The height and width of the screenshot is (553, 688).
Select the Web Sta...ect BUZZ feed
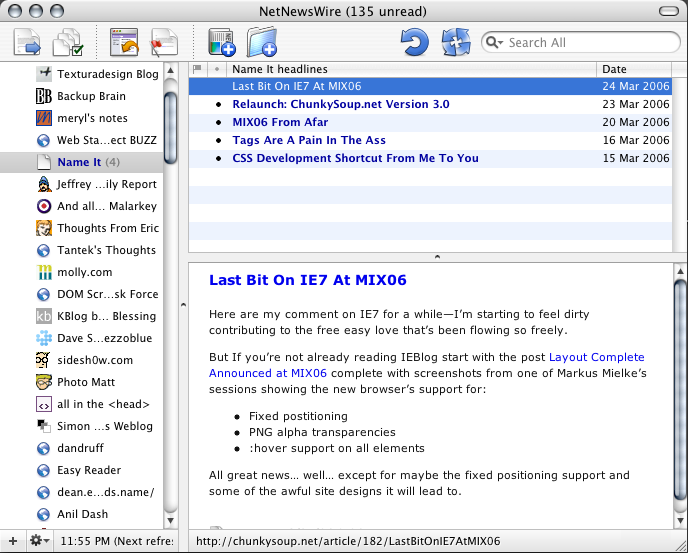(82, 140)
